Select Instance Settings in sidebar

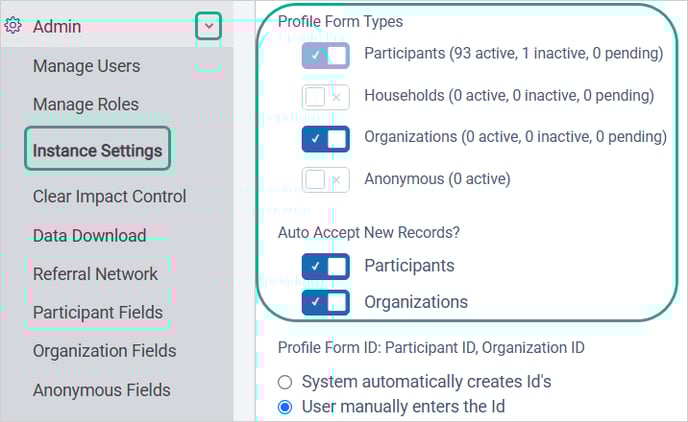(97, 149)
